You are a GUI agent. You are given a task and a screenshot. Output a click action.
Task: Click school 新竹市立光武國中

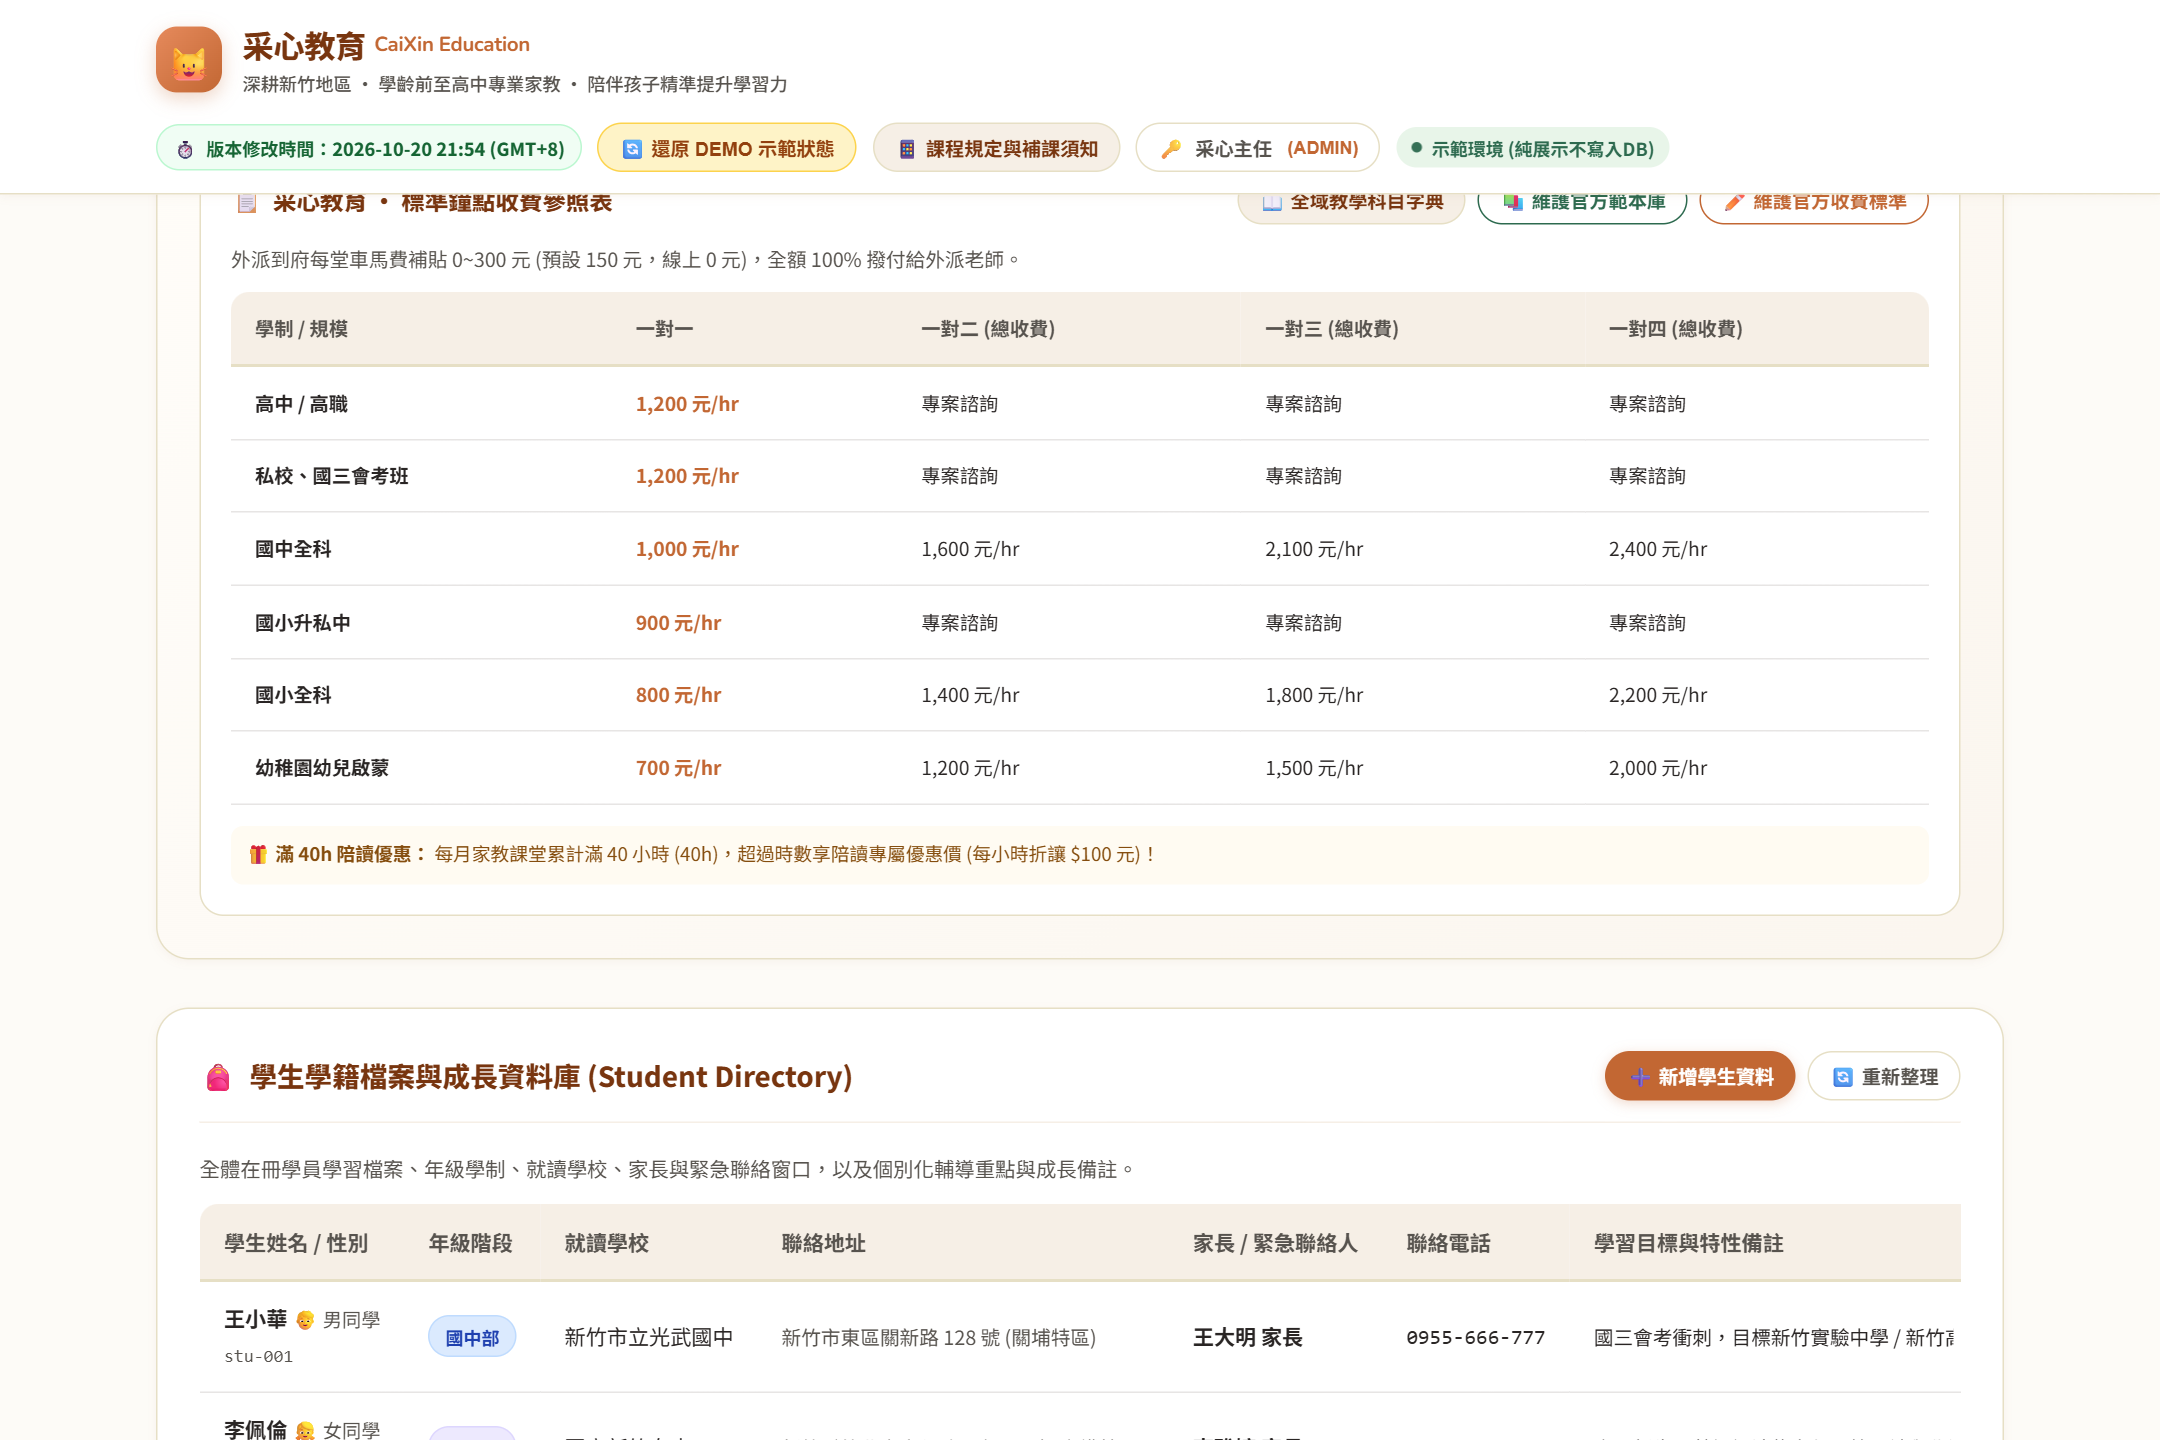pyautogui.click(x=648, y=1337)
